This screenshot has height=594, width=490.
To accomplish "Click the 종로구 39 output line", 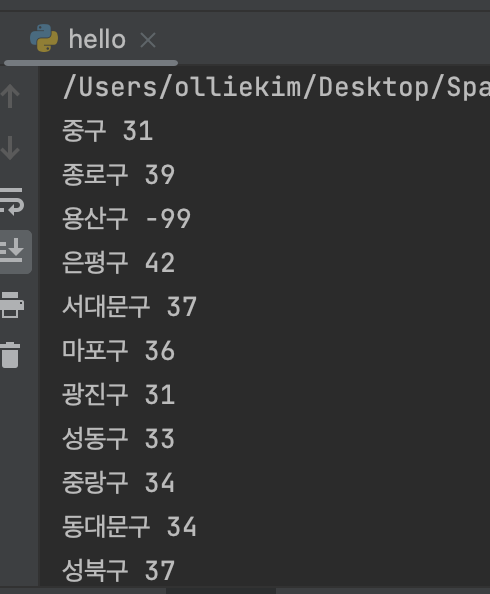I will (x=118, y=175).
